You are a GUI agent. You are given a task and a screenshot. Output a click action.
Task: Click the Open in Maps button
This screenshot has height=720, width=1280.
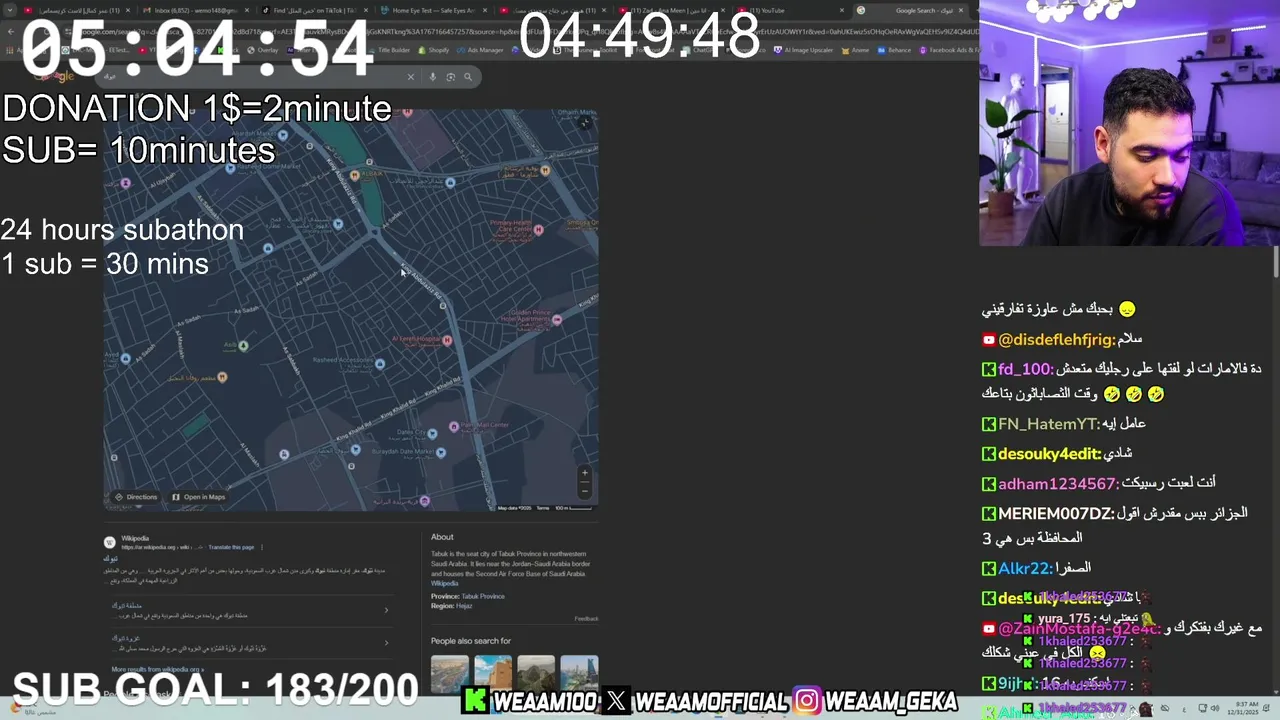pyautogui.click(x=199, y=497)
